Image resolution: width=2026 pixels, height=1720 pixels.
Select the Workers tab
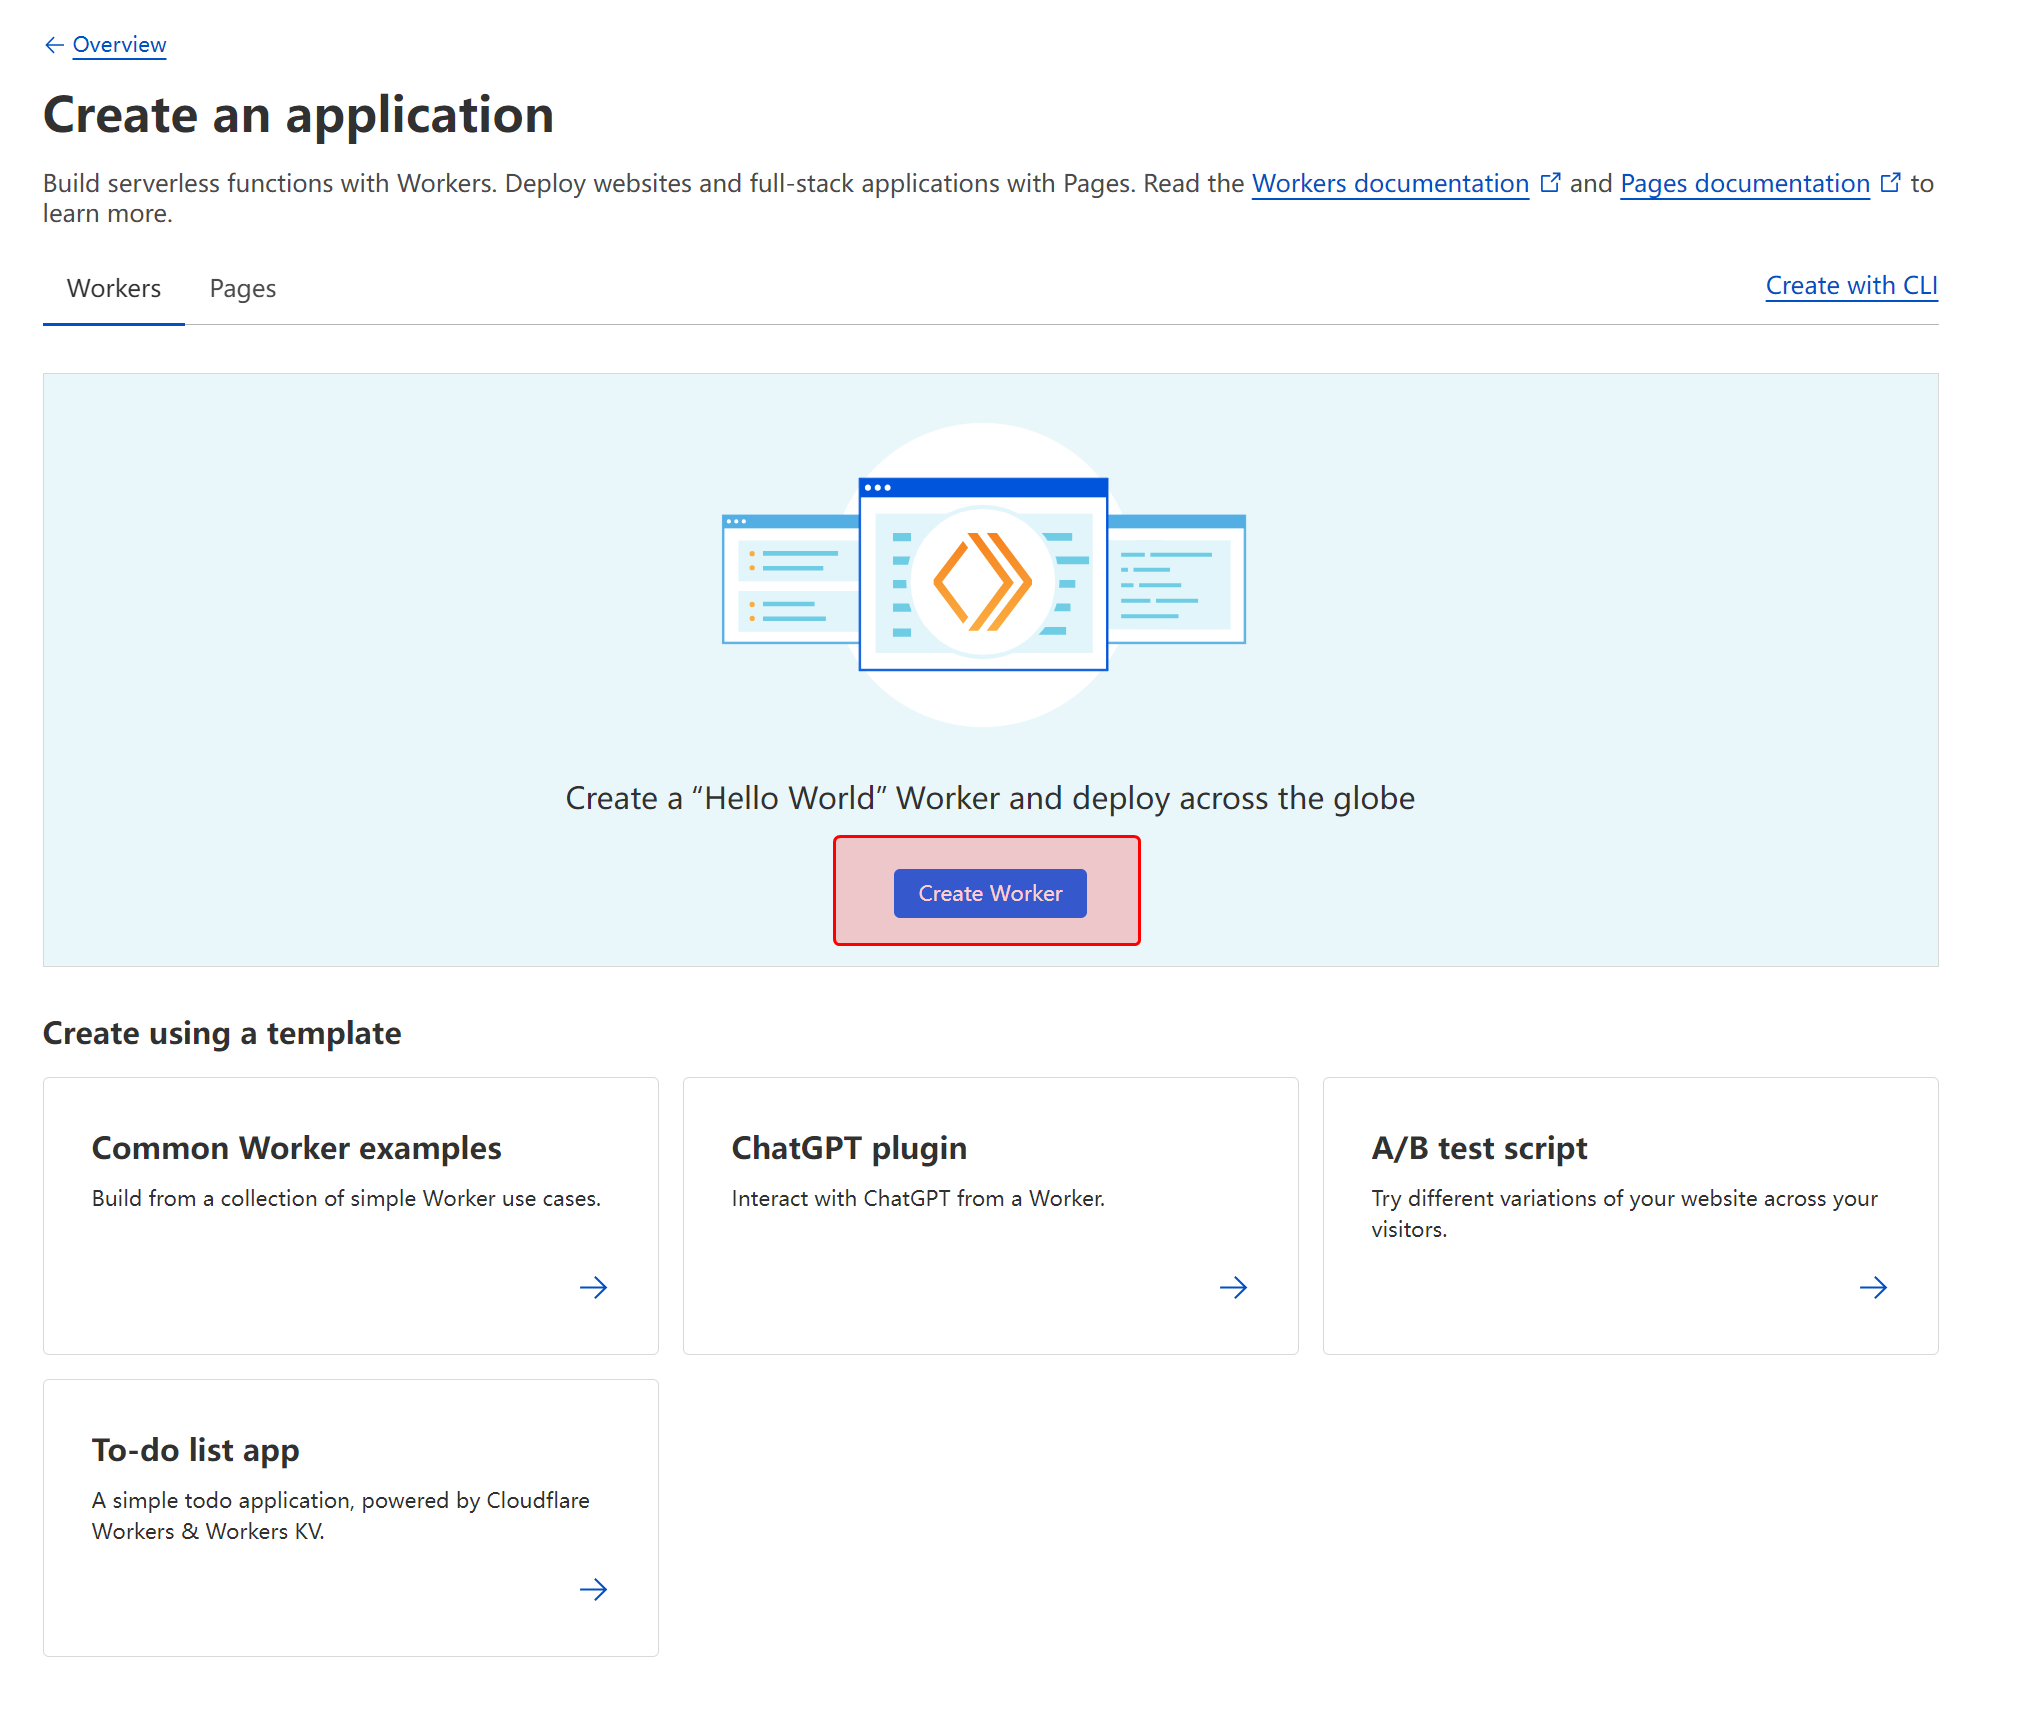pos(114,289)
